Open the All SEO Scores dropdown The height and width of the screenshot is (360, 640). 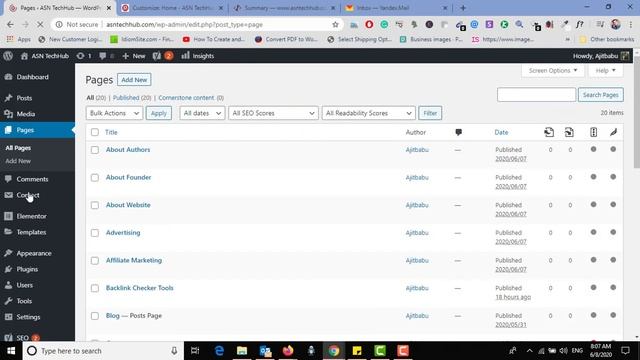coord(273,113)
